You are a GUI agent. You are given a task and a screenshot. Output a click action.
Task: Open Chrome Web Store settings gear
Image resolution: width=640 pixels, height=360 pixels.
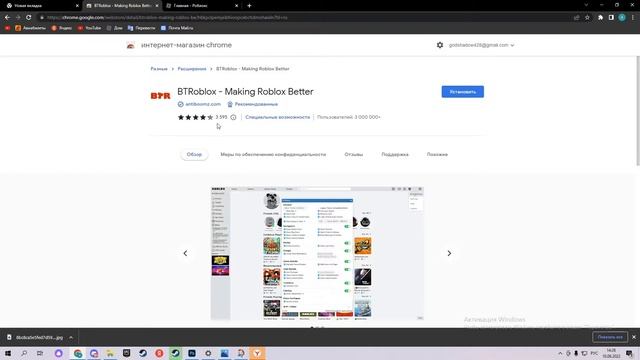tap(440, 45)
